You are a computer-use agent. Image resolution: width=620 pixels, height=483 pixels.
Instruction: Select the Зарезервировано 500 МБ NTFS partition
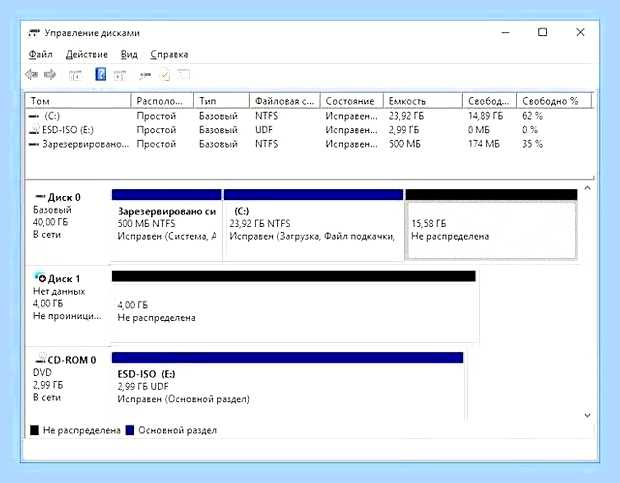coord(166,225)
